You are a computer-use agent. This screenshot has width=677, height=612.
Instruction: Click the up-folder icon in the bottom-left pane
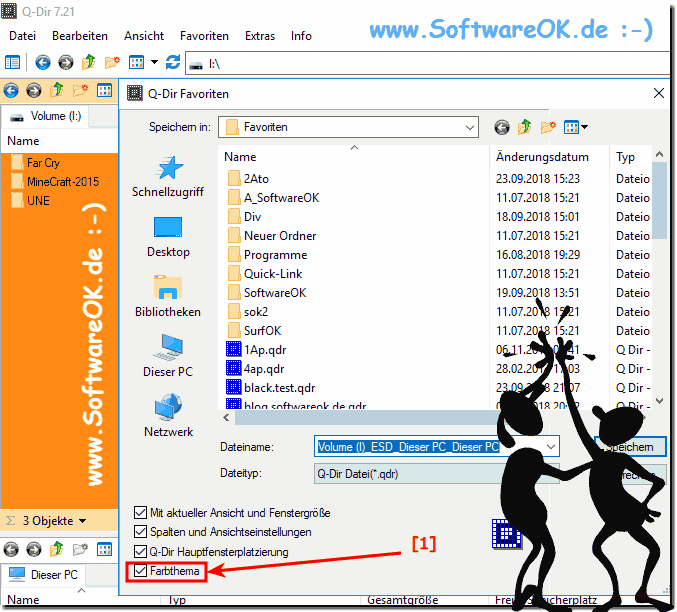point(57,549)
